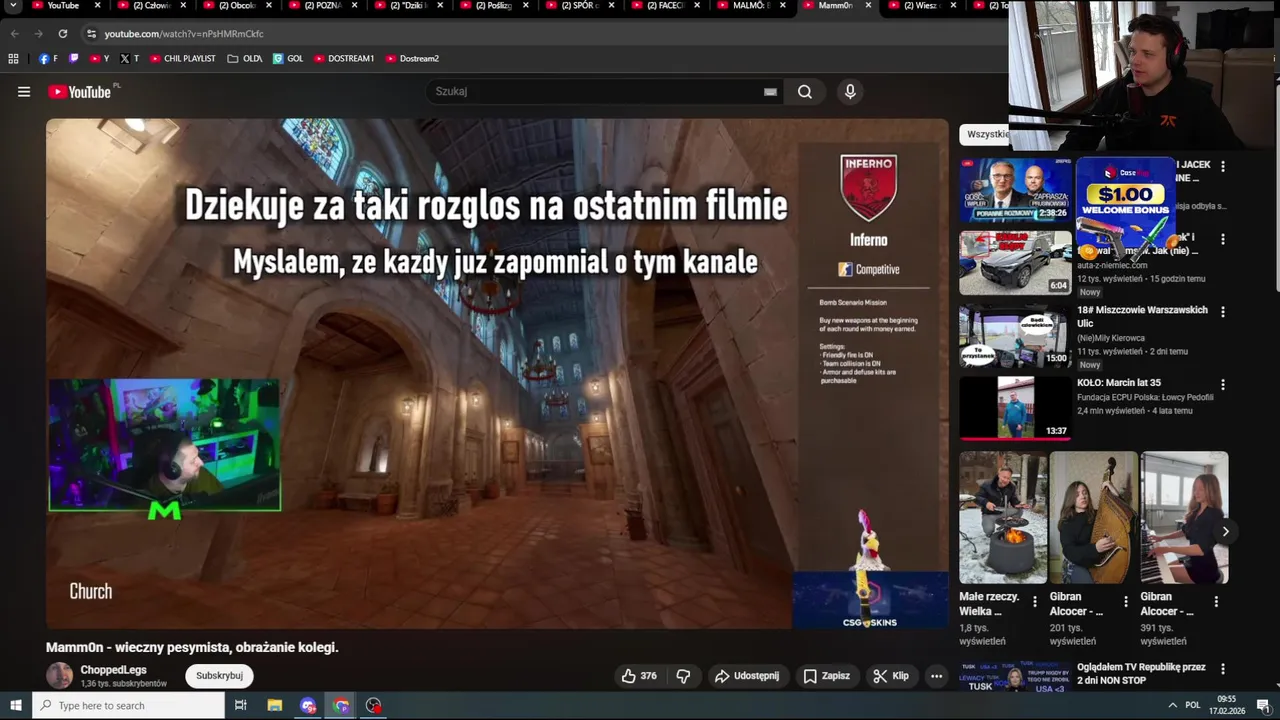Click the video player to pause playback
This screenshot has width=1280, height=720.
(x=497, y=373)
